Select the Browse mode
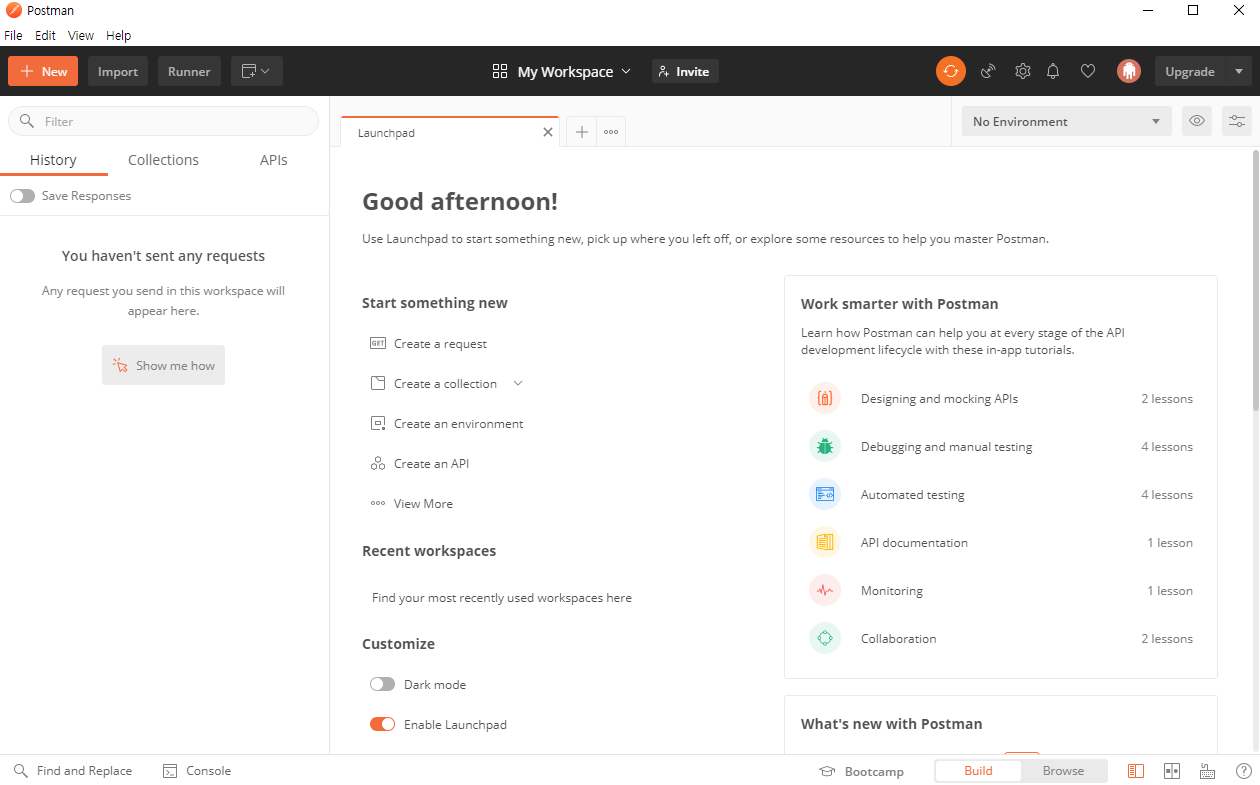The width and height of the screenshot is (1260, 785). pos(1063,771)
